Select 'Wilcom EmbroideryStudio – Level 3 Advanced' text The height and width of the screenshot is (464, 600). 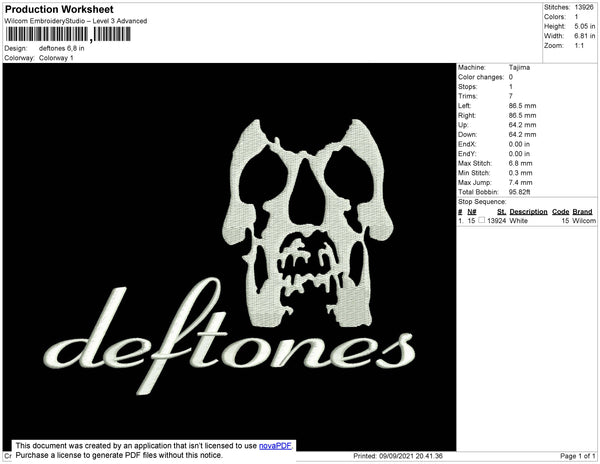point(76,21)
